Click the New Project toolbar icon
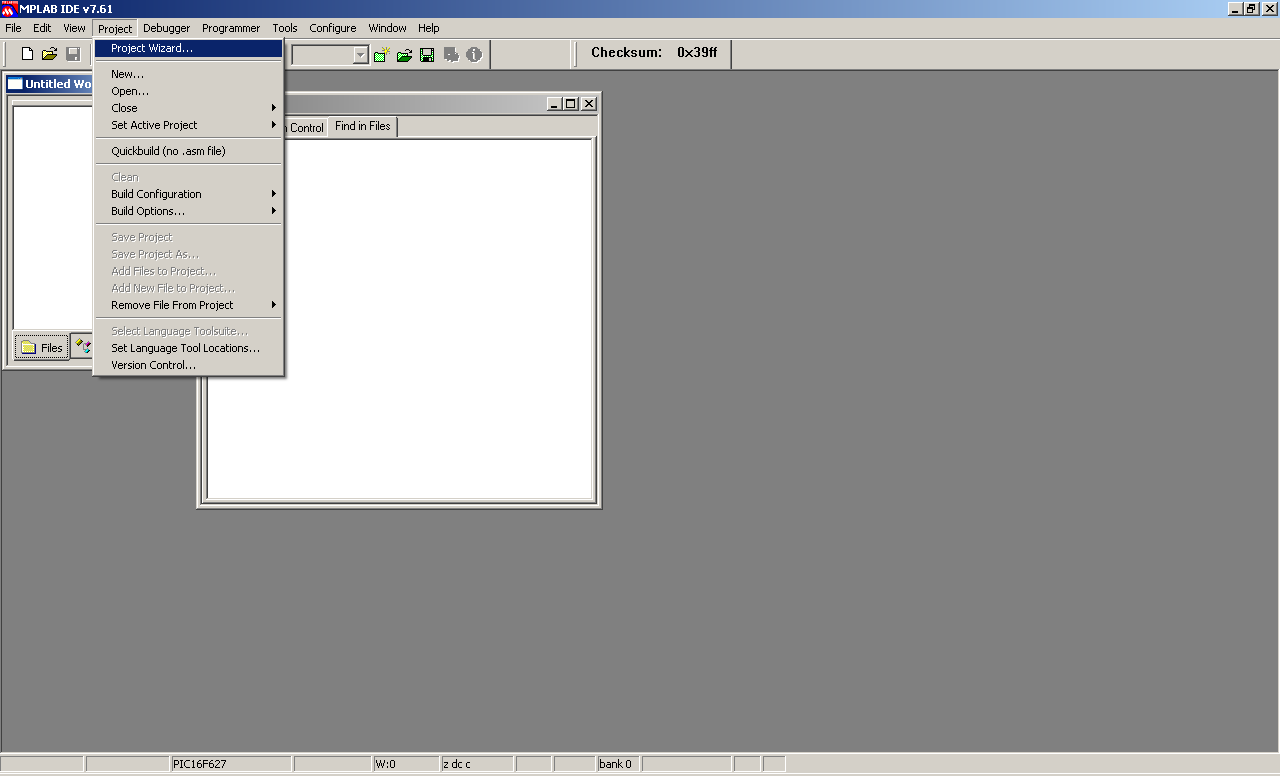 [x=382, y=55]
